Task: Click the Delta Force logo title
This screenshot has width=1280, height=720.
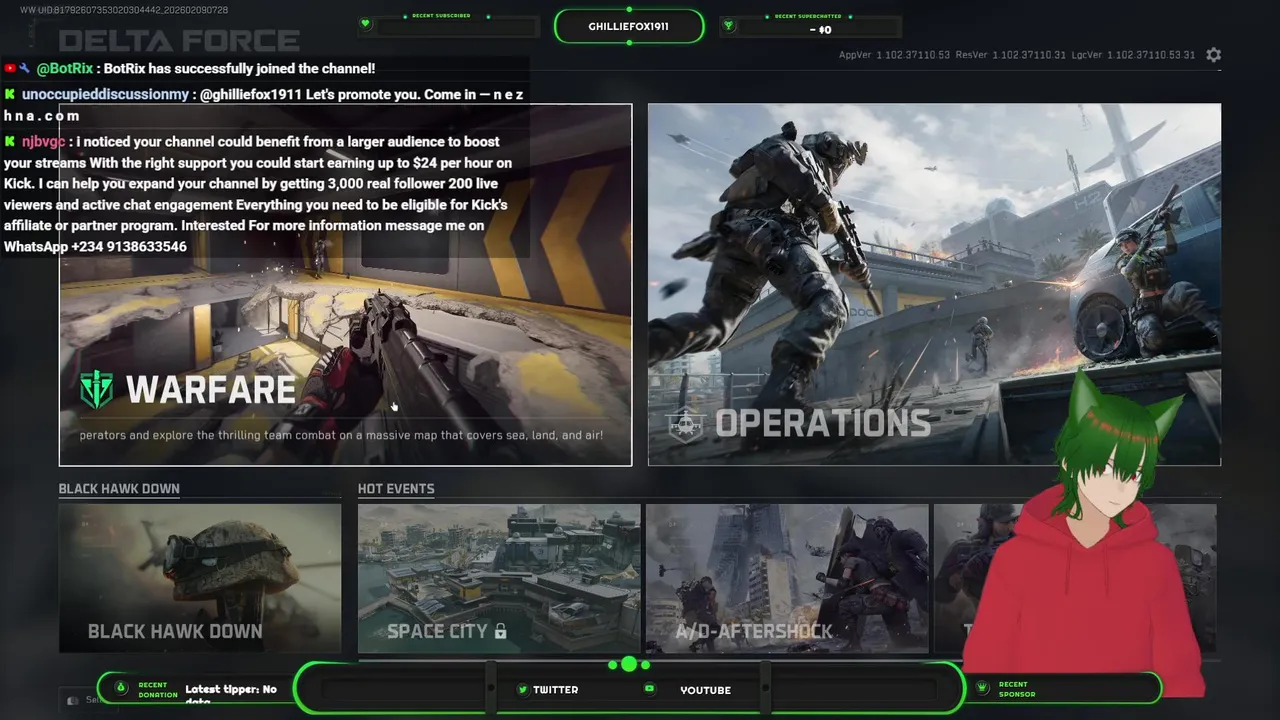Action: click(179, 41)
